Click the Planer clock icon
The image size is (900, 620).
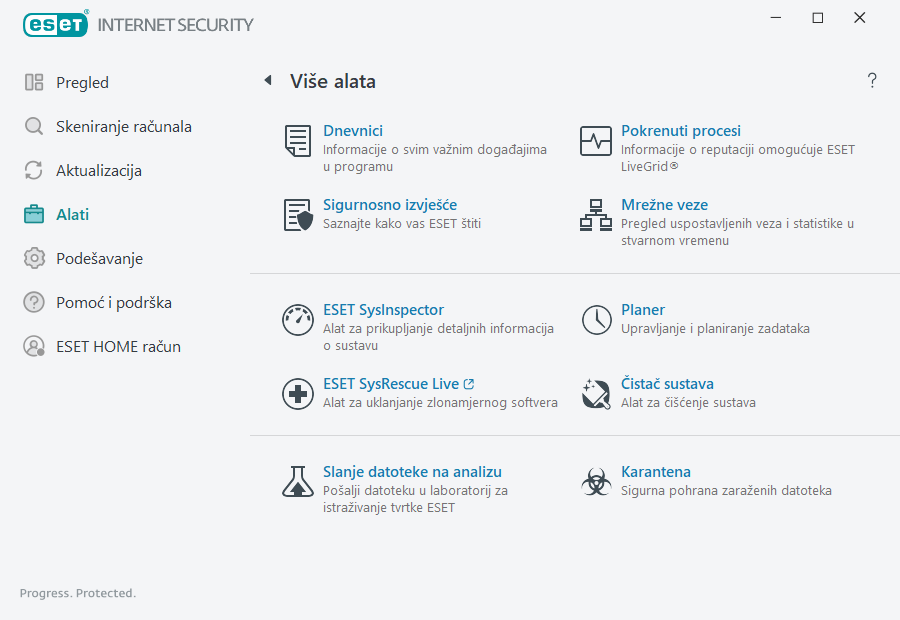(x=596, y=320)
